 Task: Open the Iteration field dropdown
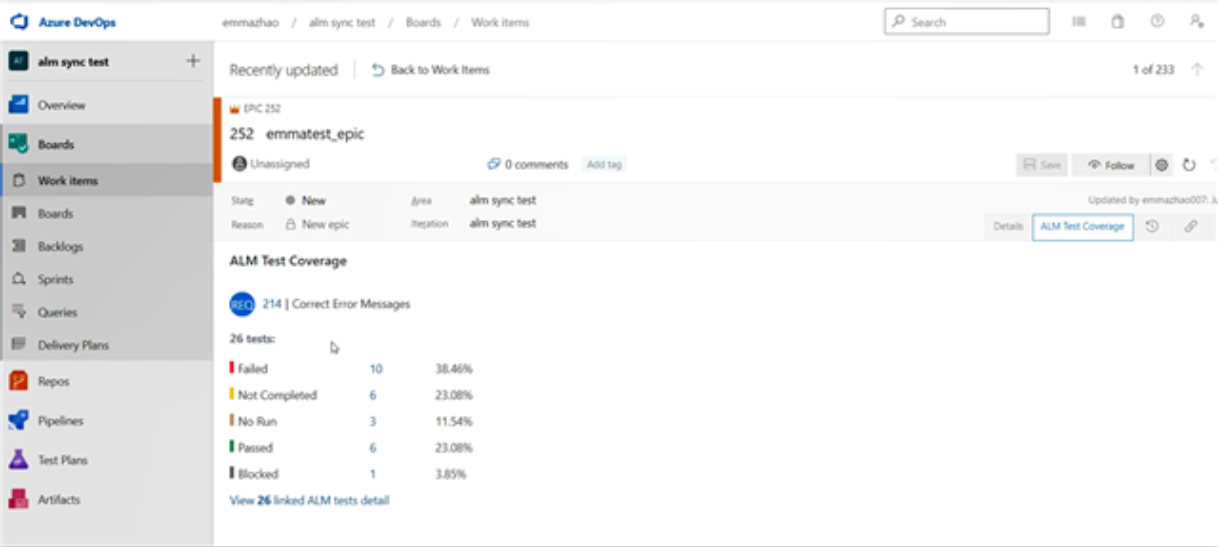(x=503, y=223)
